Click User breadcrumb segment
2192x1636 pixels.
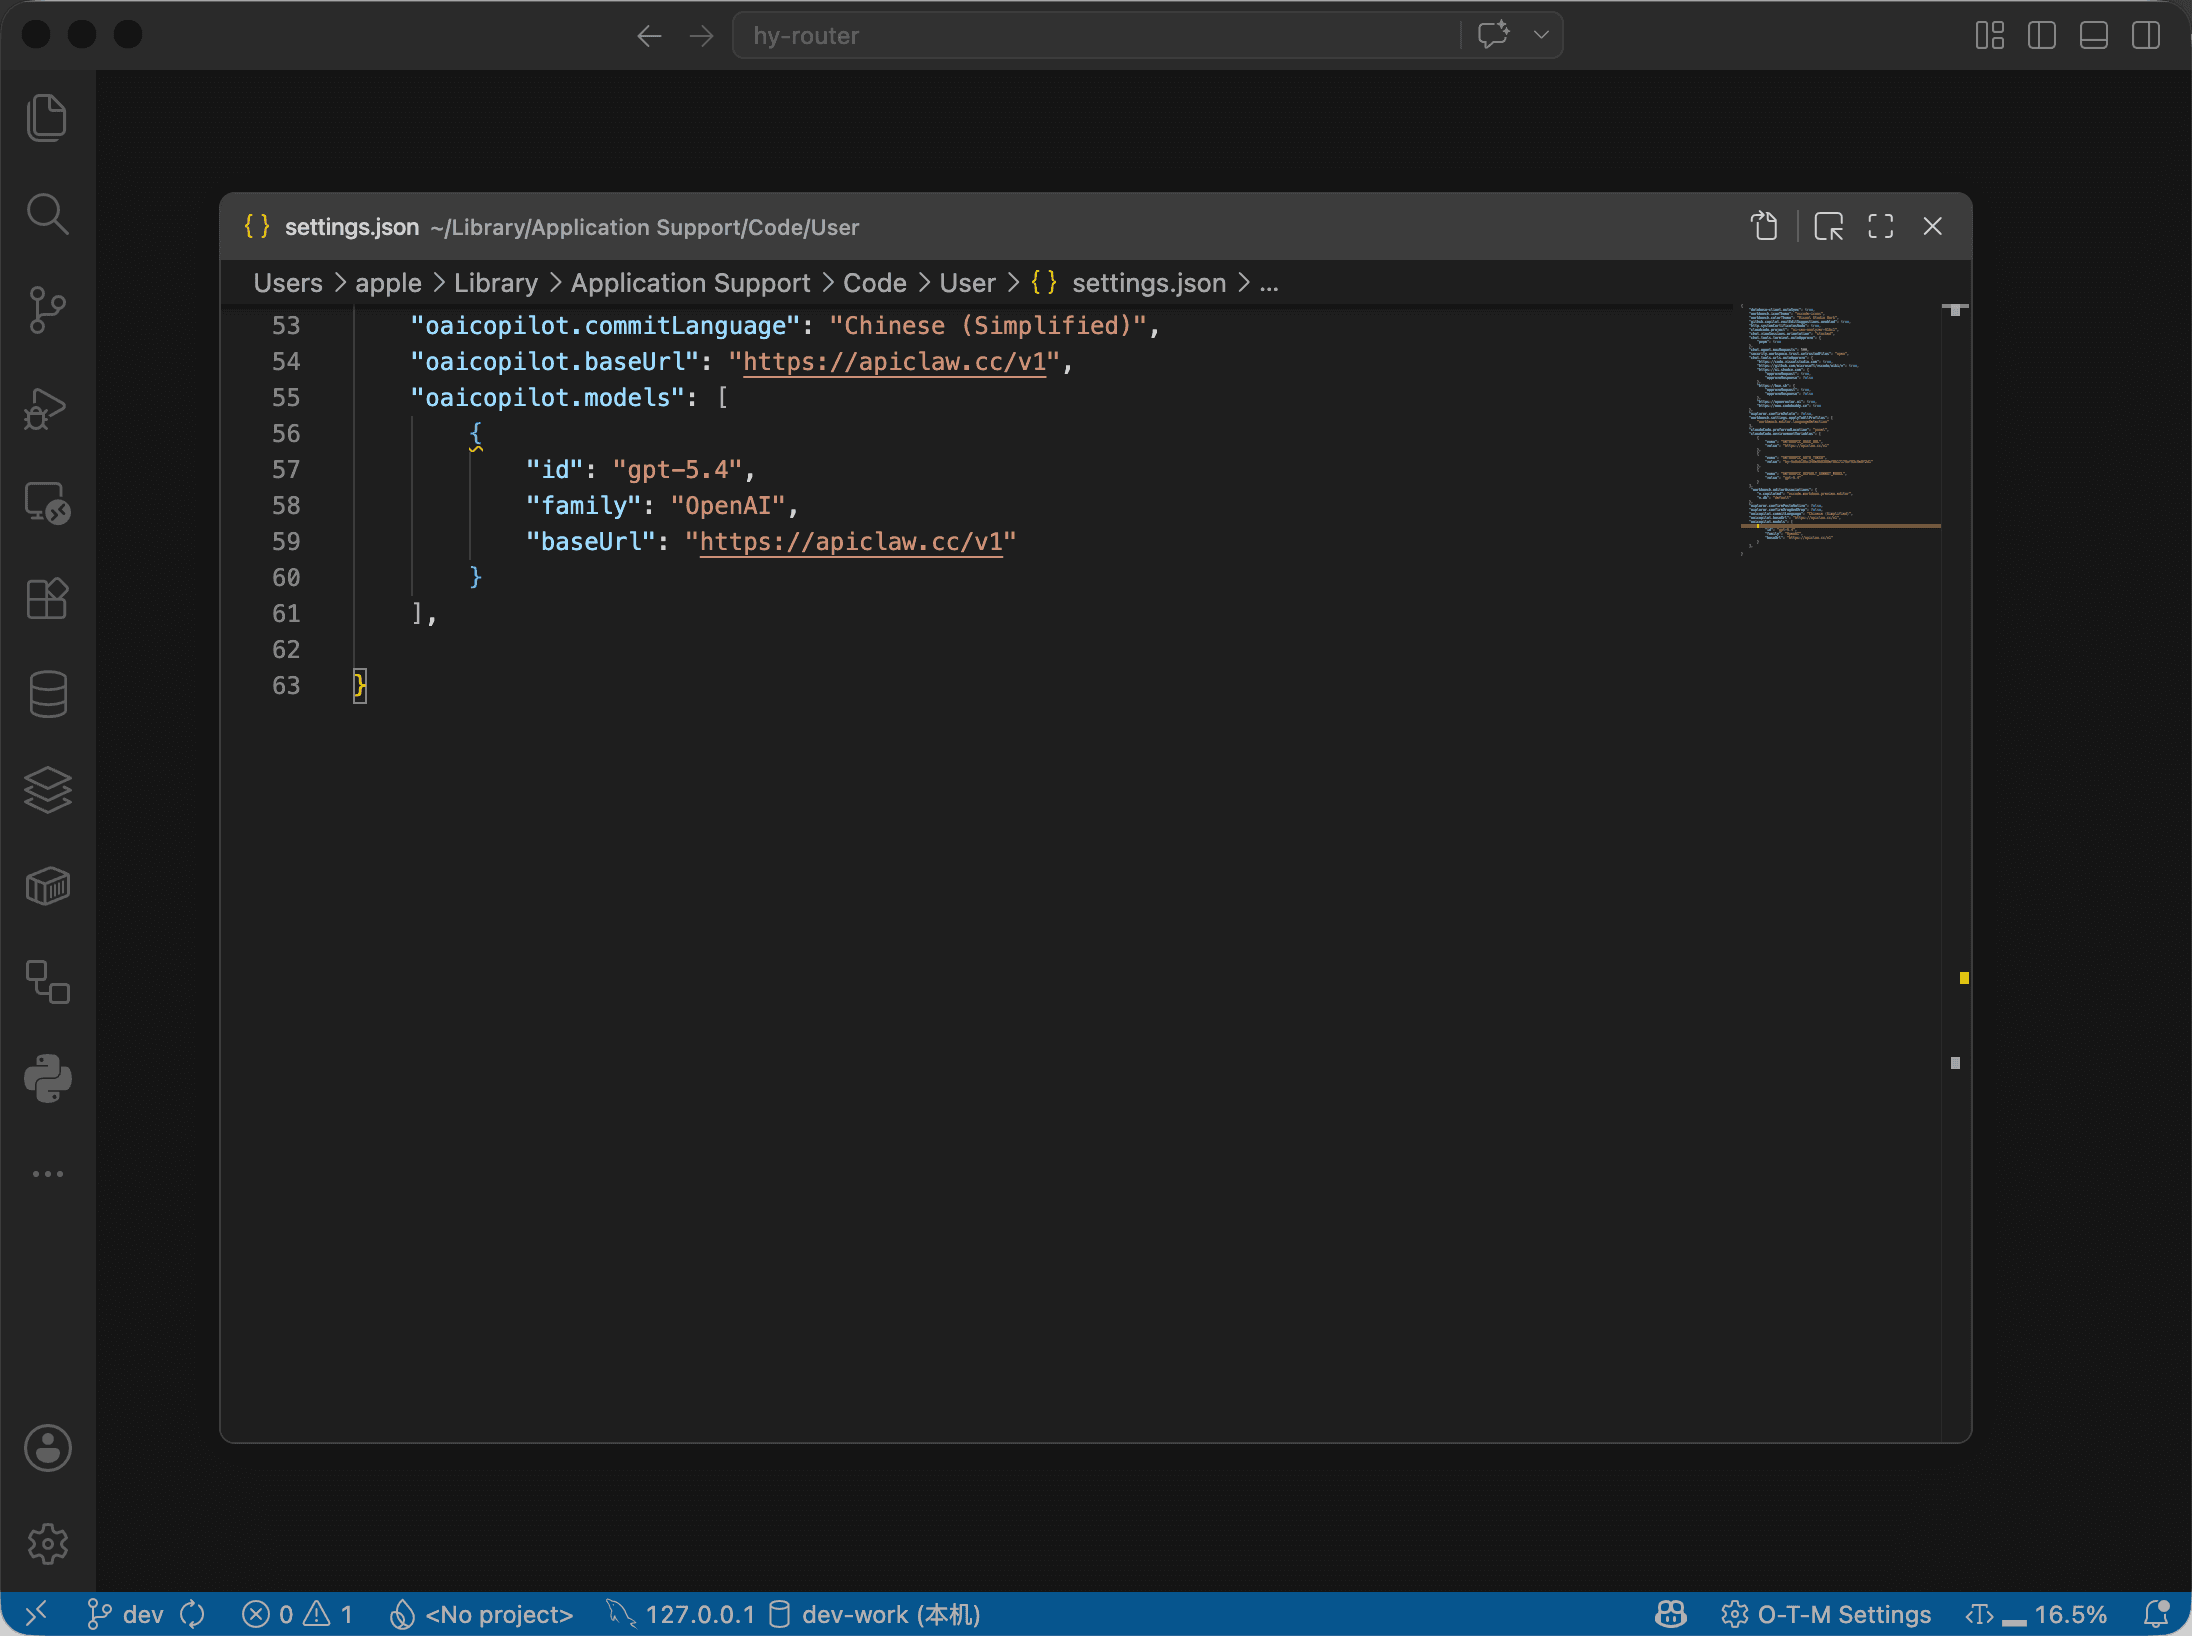click(x=967, y=283)
